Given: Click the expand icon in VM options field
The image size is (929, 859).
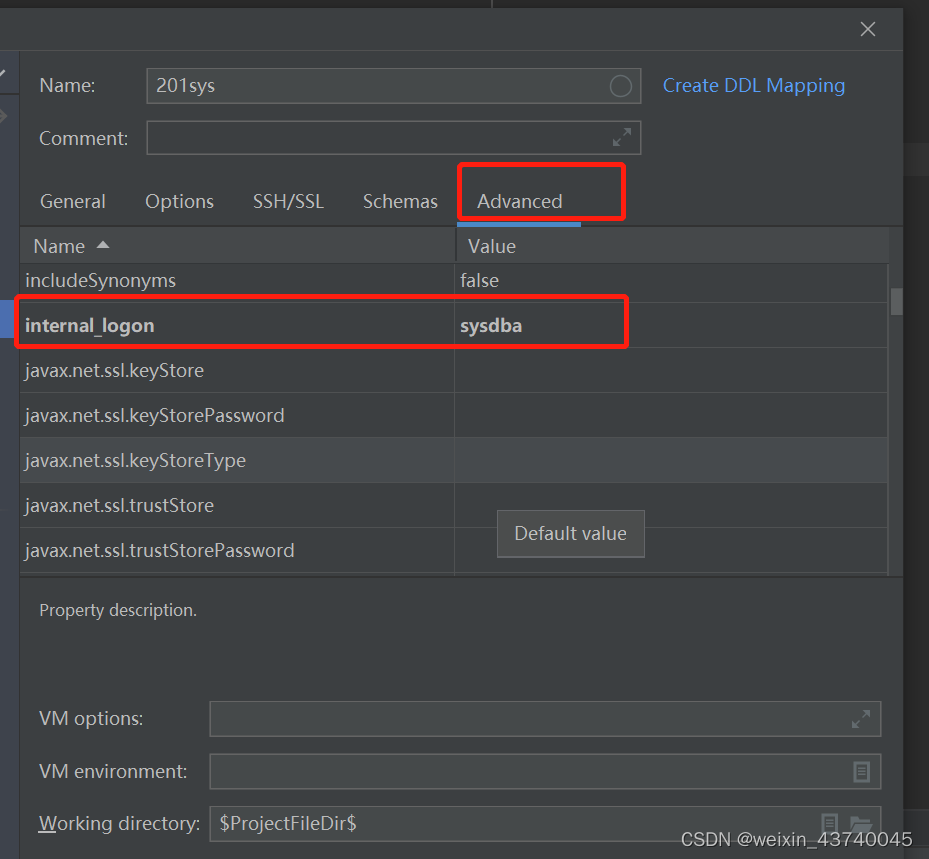Looking at the screenshot, I should [x=862, y=718].
